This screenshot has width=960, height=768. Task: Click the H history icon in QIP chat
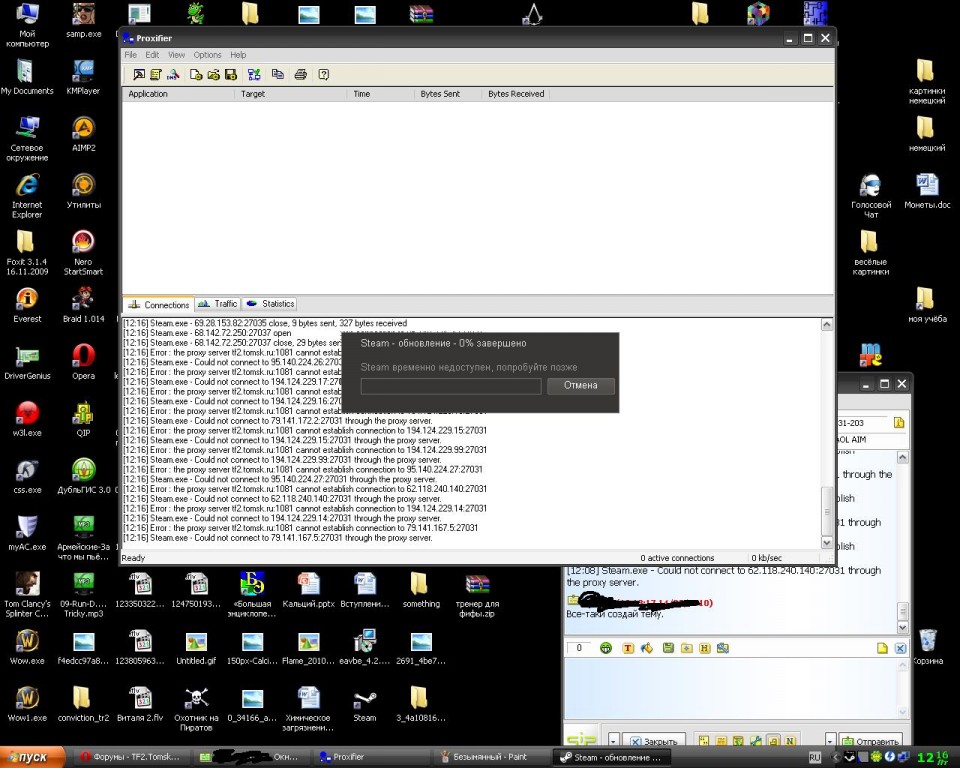(x=705, y=648)
